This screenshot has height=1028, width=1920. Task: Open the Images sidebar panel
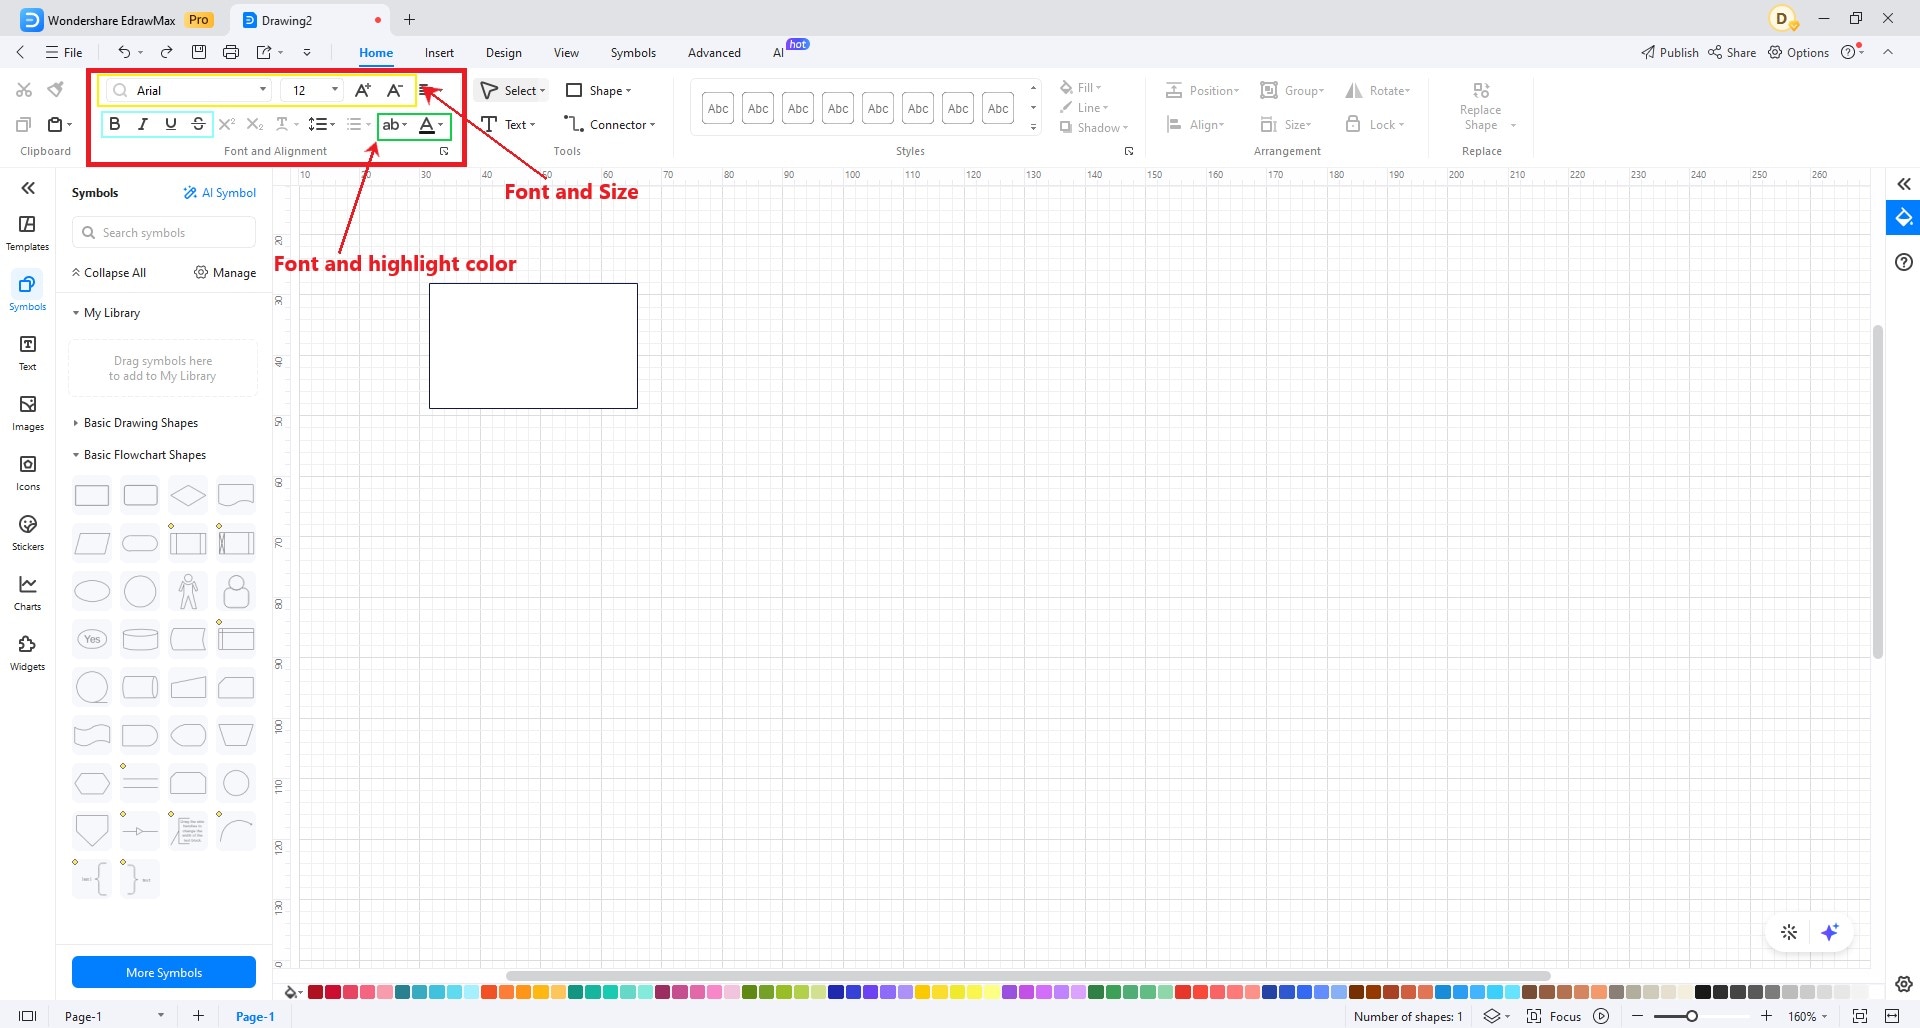(x=27, y=412)
